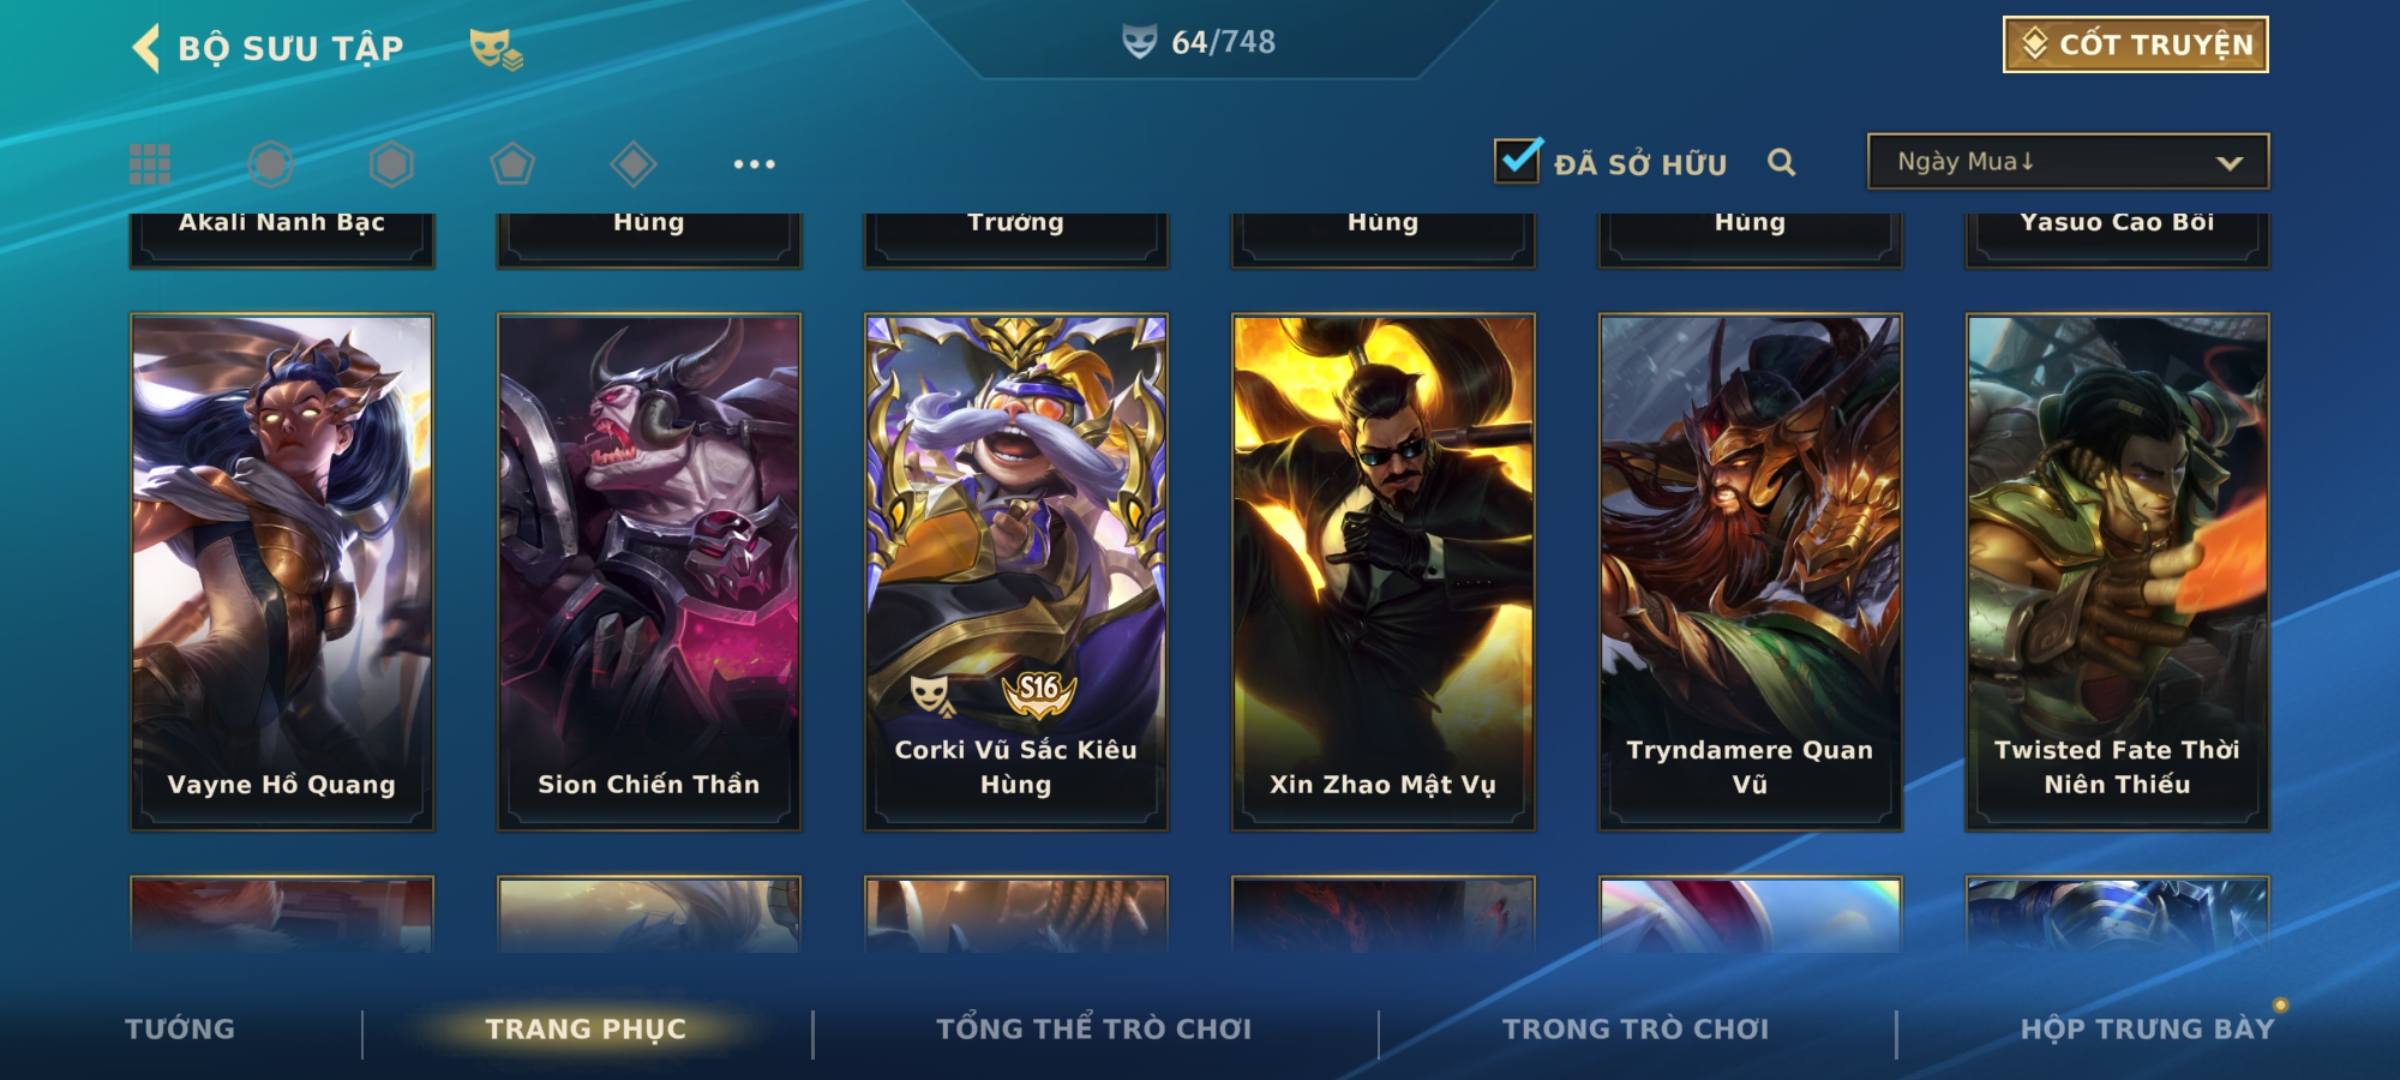Open the skin search magnifier
Image resolution: width=2400 pixels, height=1080 pixels.
click(x=1781, y=163)
